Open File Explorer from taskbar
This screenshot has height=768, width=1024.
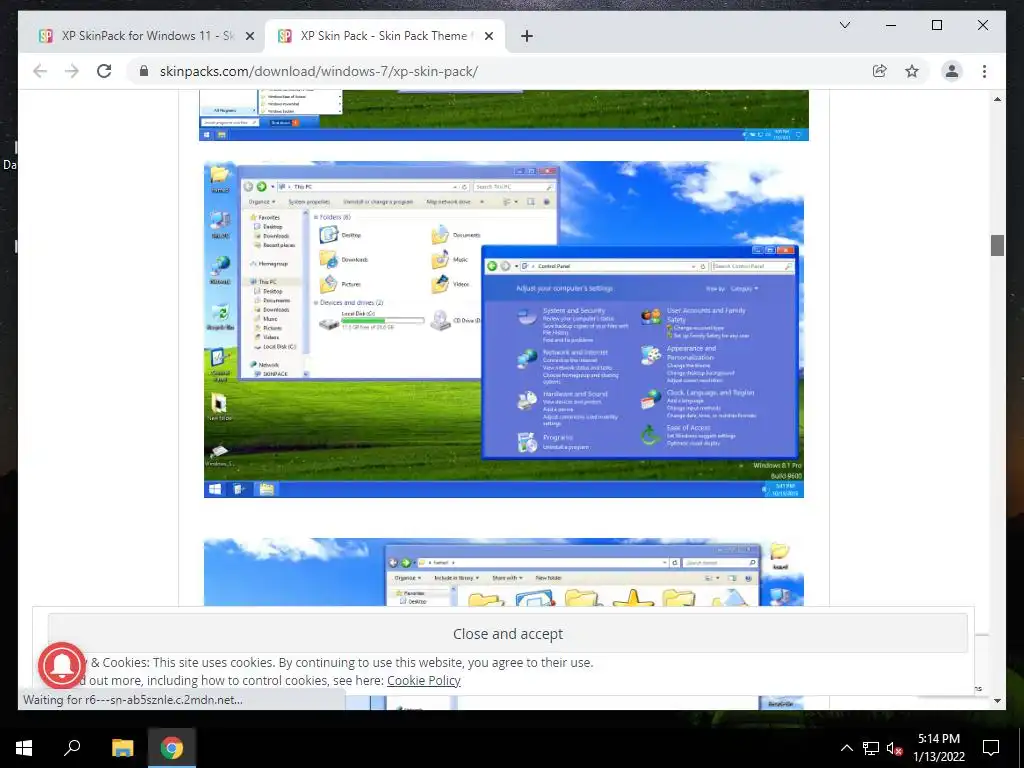(122, 748)
